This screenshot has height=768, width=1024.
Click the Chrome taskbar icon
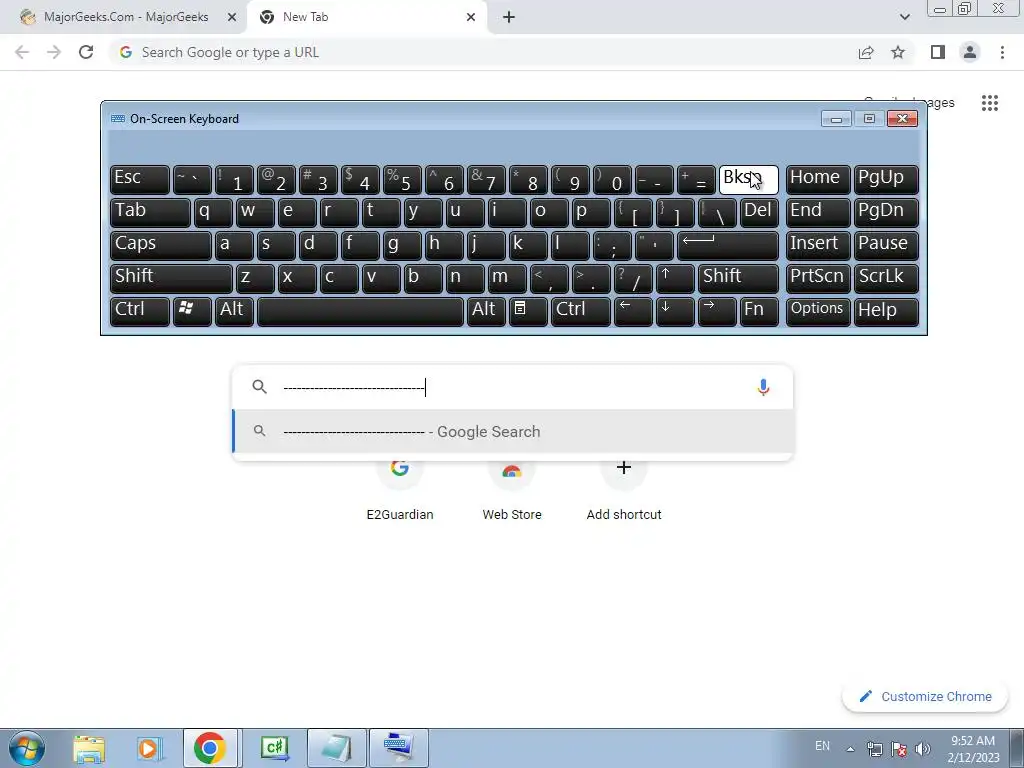point(210,748)
